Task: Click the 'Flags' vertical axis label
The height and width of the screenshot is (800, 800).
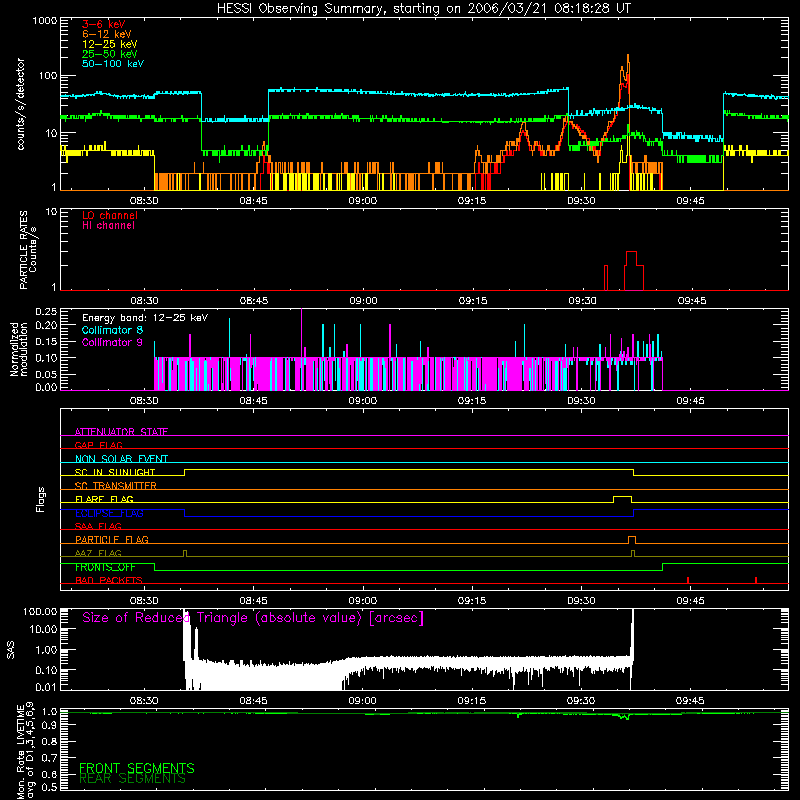Action: tap(41, 499)
